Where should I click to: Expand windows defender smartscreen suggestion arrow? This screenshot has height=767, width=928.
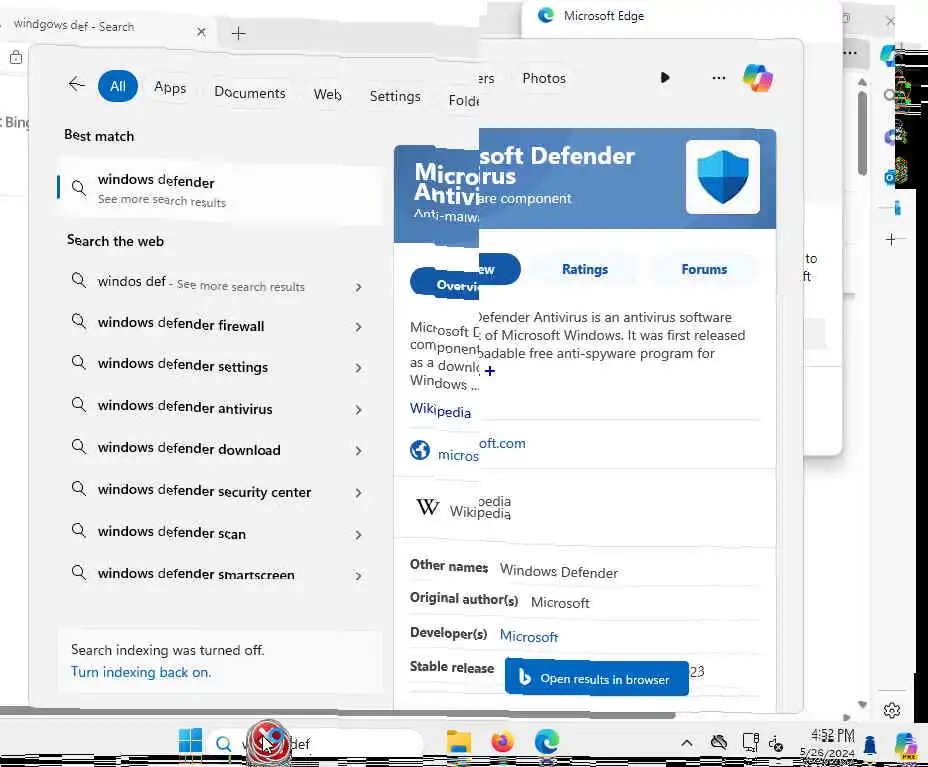point(358,576)
